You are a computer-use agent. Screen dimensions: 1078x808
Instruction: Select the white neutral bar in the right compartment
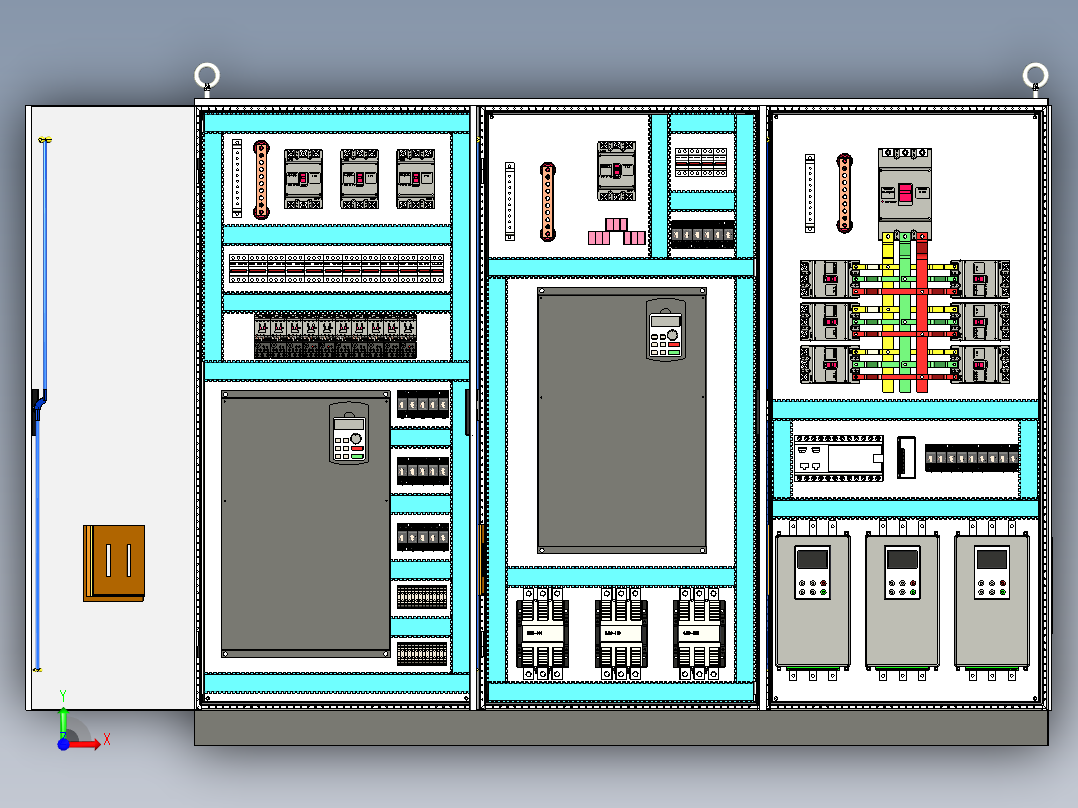pos(810,193)
